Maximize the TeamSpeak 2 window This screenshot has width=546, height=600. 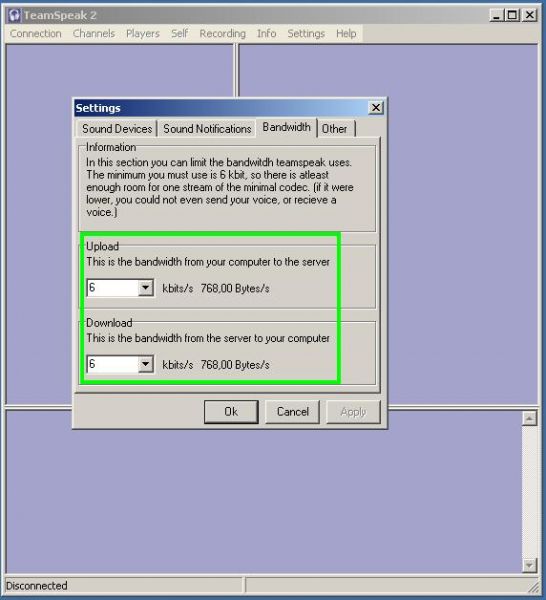coord(512,15)
